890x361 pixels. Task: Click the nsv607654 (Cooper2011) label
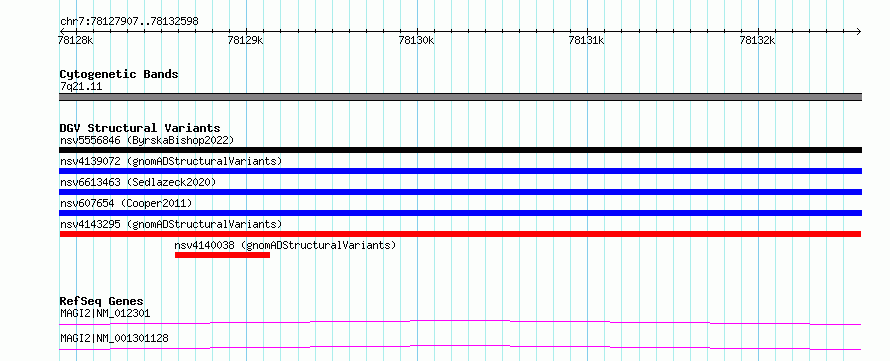(126, 203)
